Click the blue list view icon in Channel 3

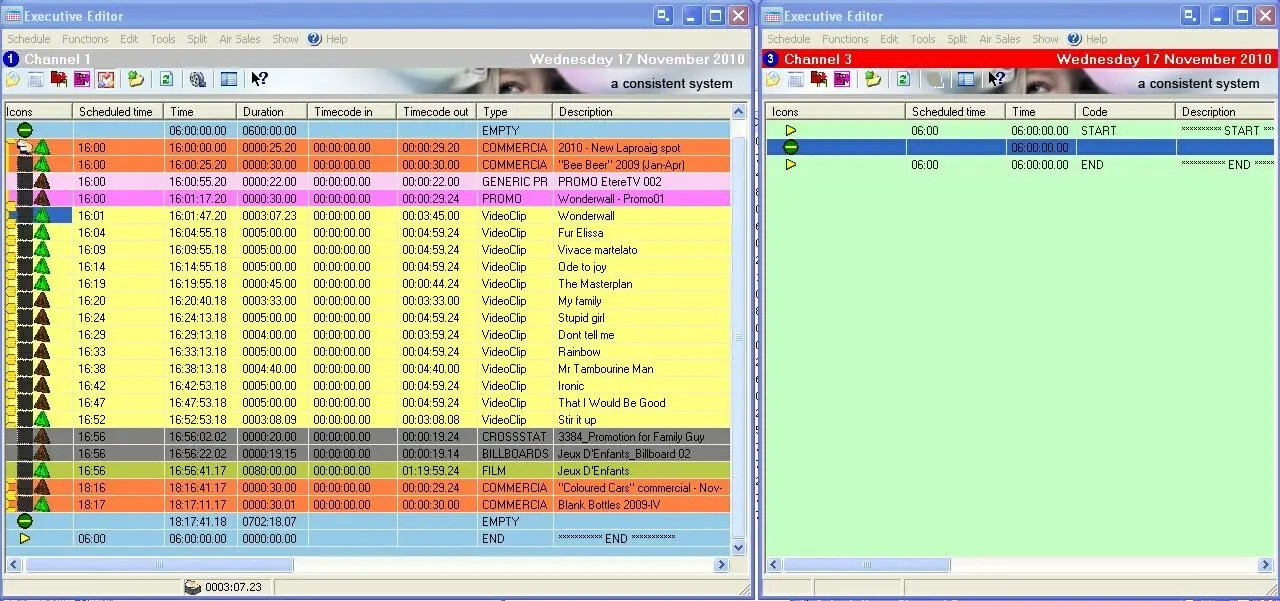(966, 80)
